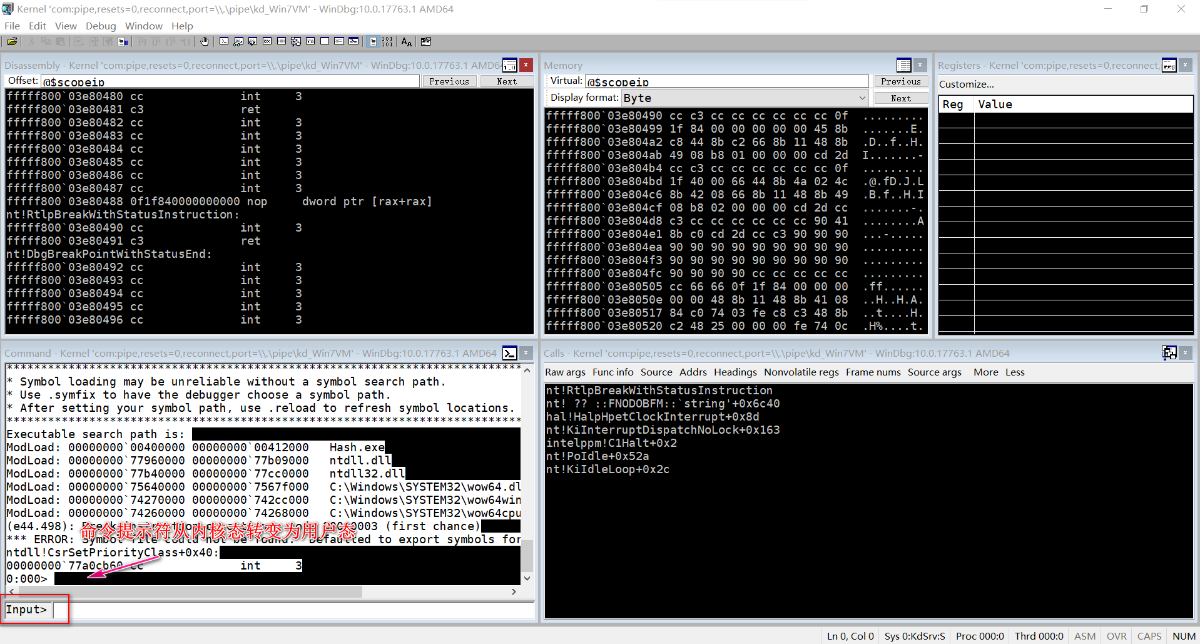Open the Locals window from toolbar
This screenshot has height=644, width=1200.
pos(252,42)
